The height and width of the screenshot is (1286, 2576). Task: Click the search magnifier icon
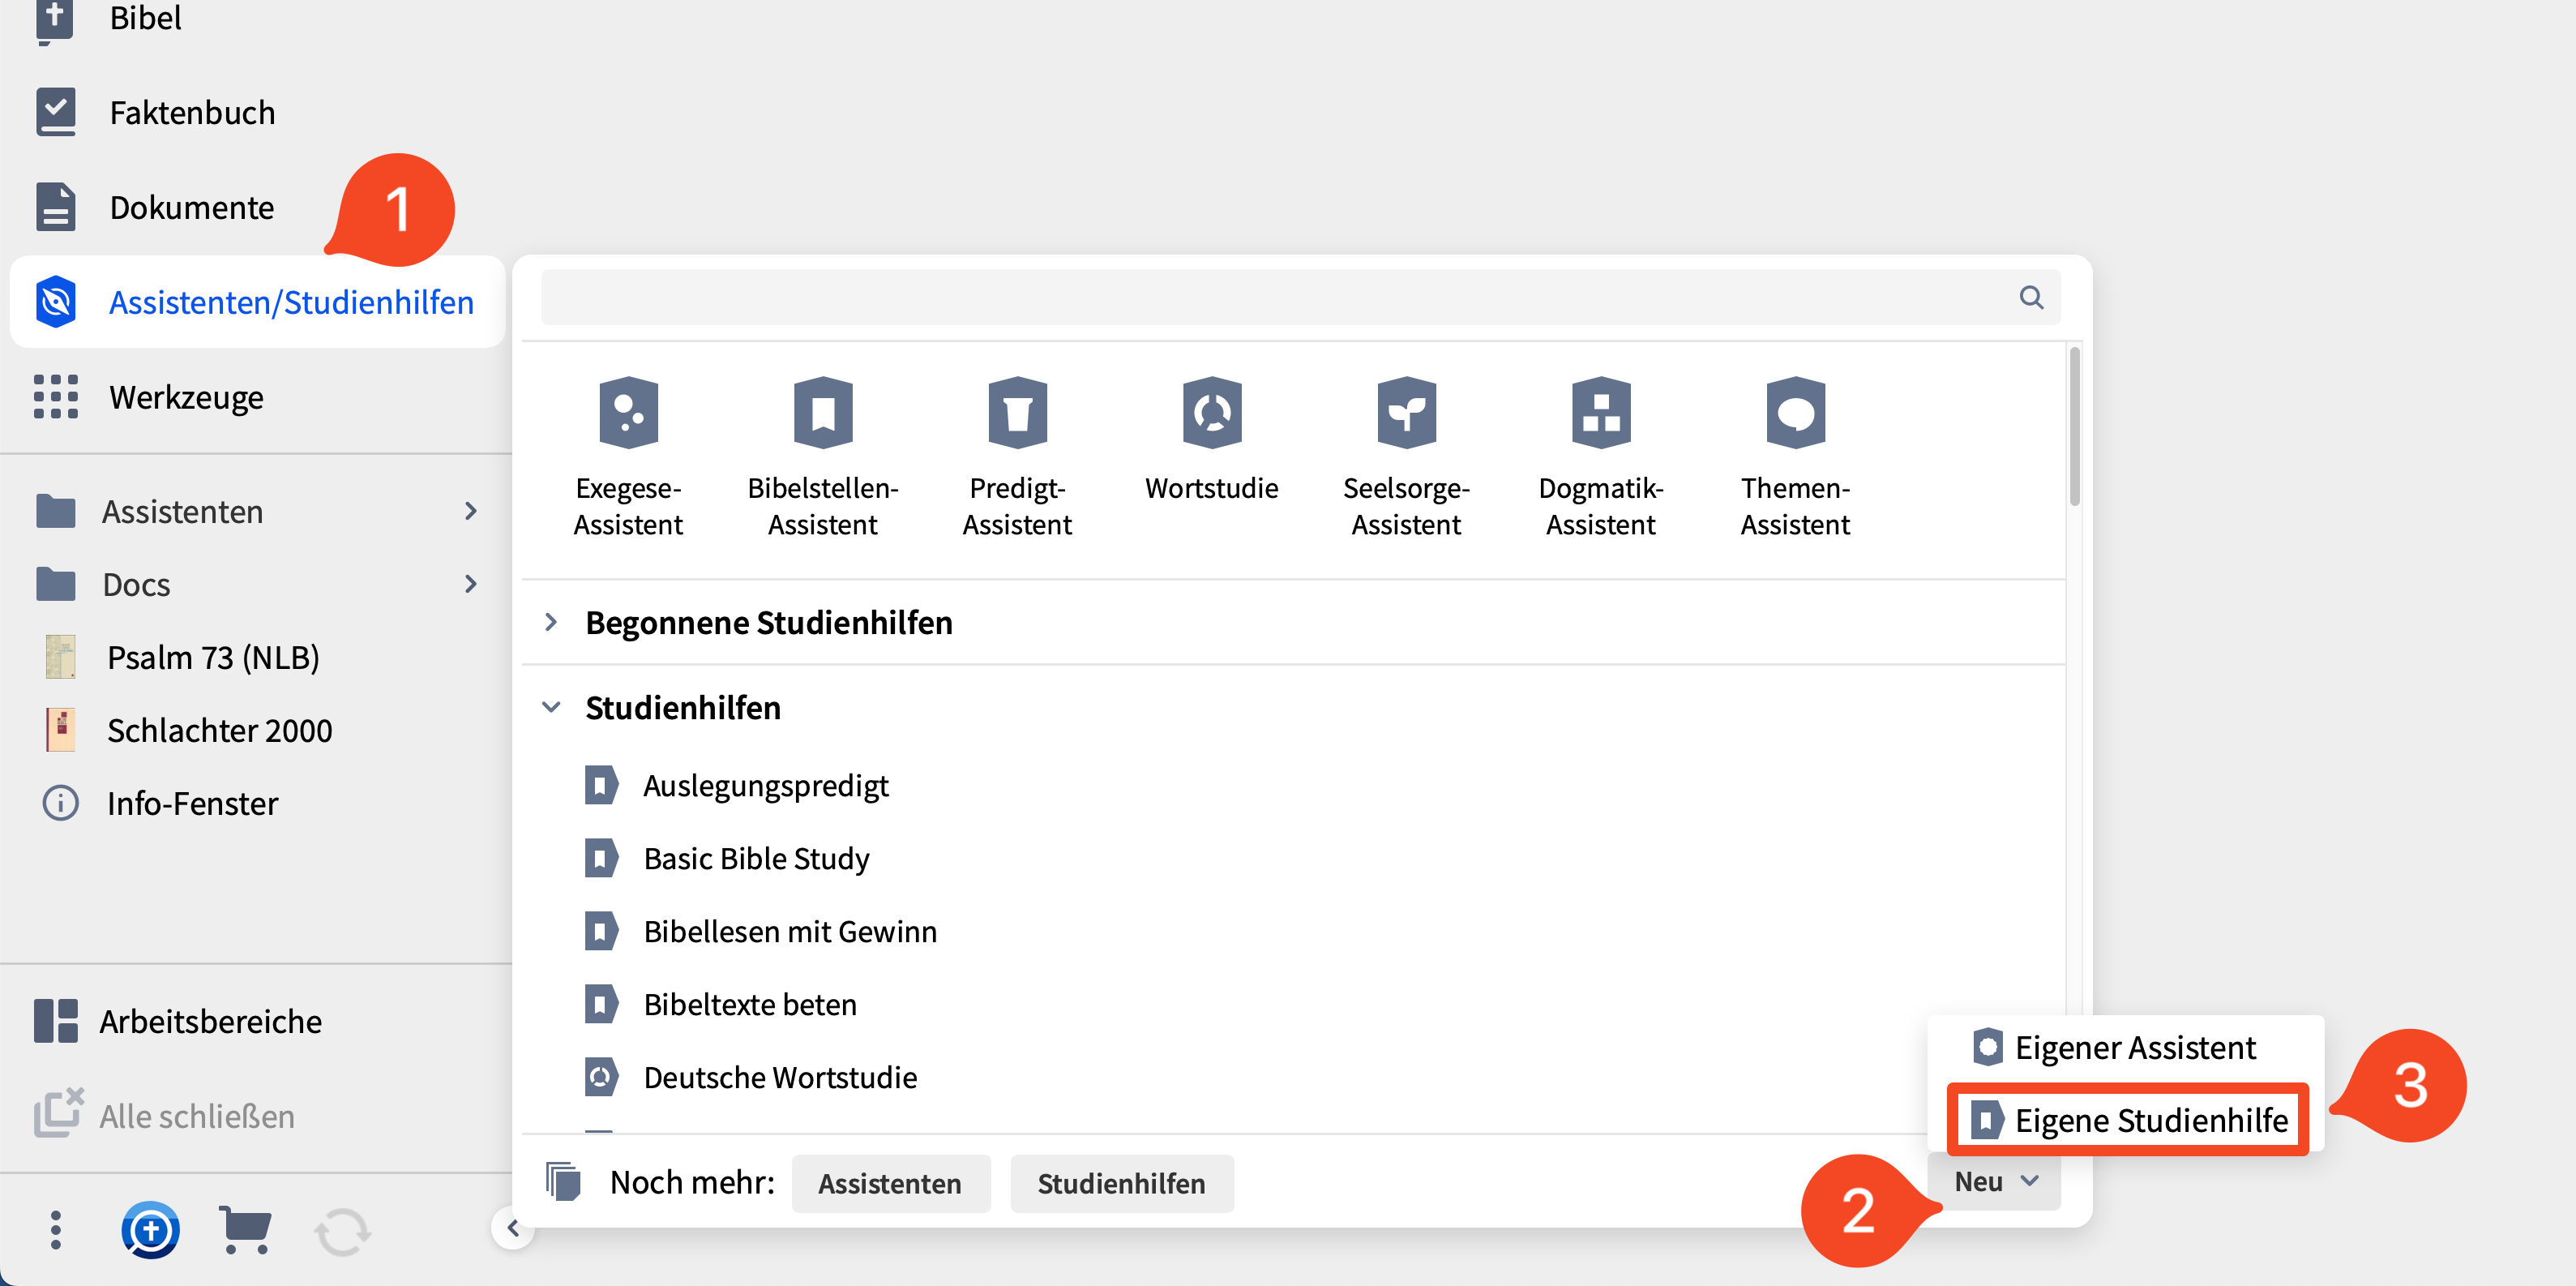pos(2031,297)
